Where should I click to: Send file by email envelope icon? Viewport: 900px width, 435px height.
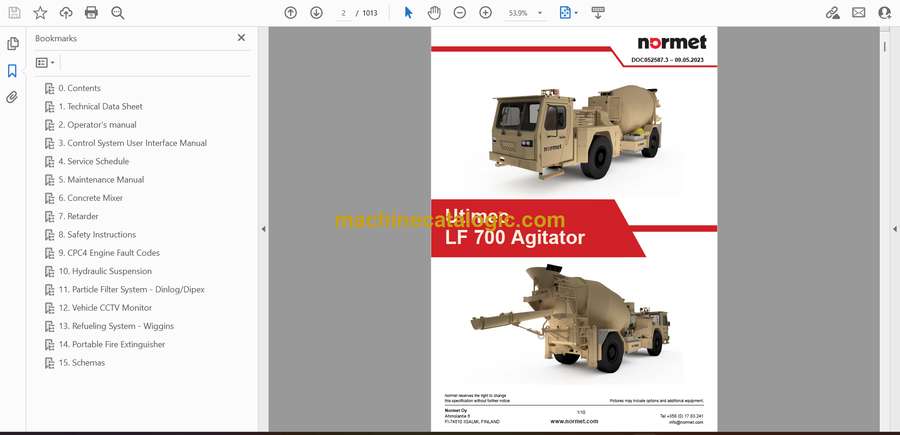coord(858,13)
